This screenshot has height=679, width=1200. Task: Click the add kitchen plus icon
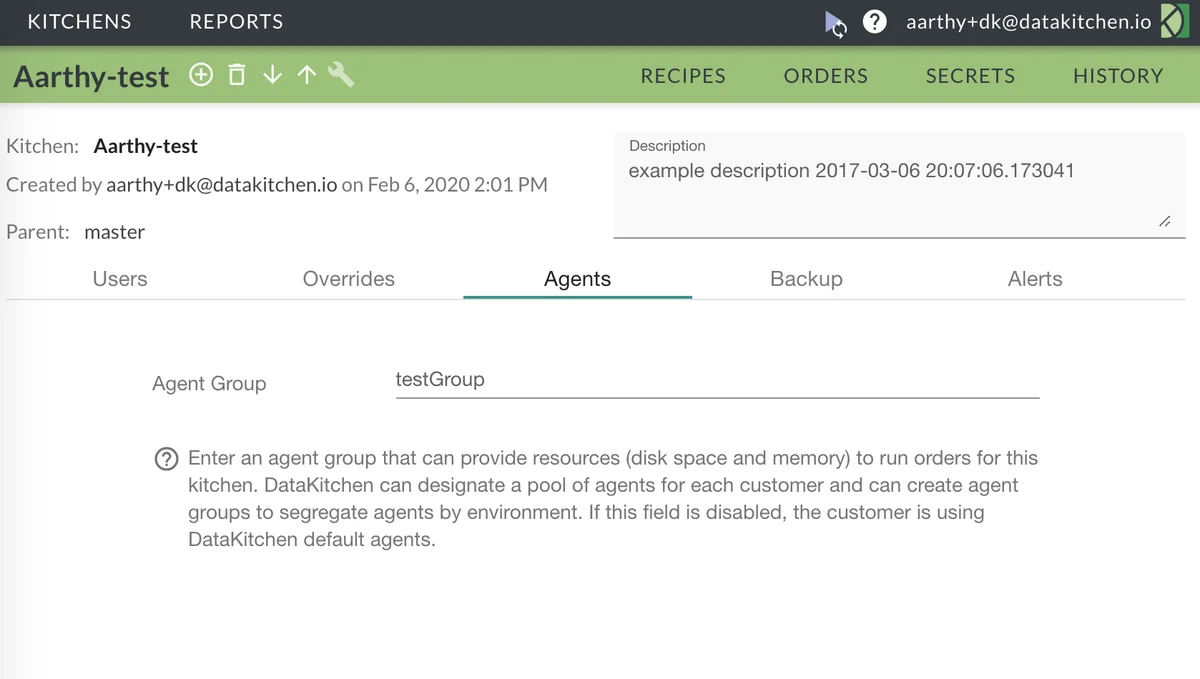[x=201, y=75]
